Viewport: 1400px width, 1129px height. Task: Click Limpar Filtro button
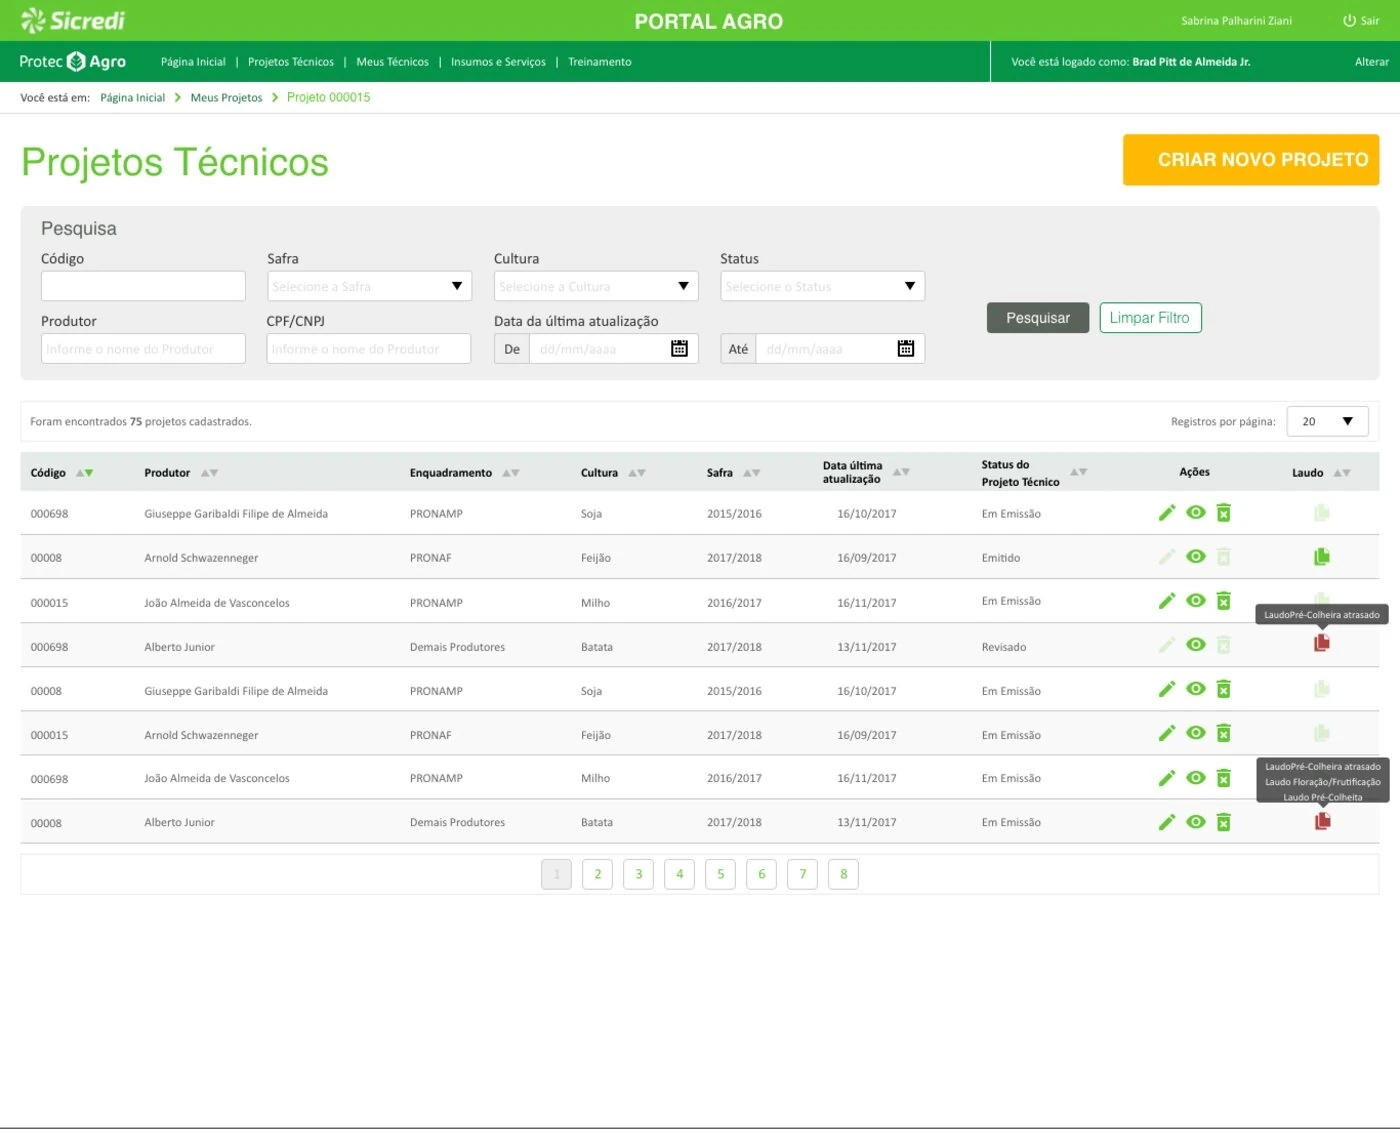[x=1150, y=318]
